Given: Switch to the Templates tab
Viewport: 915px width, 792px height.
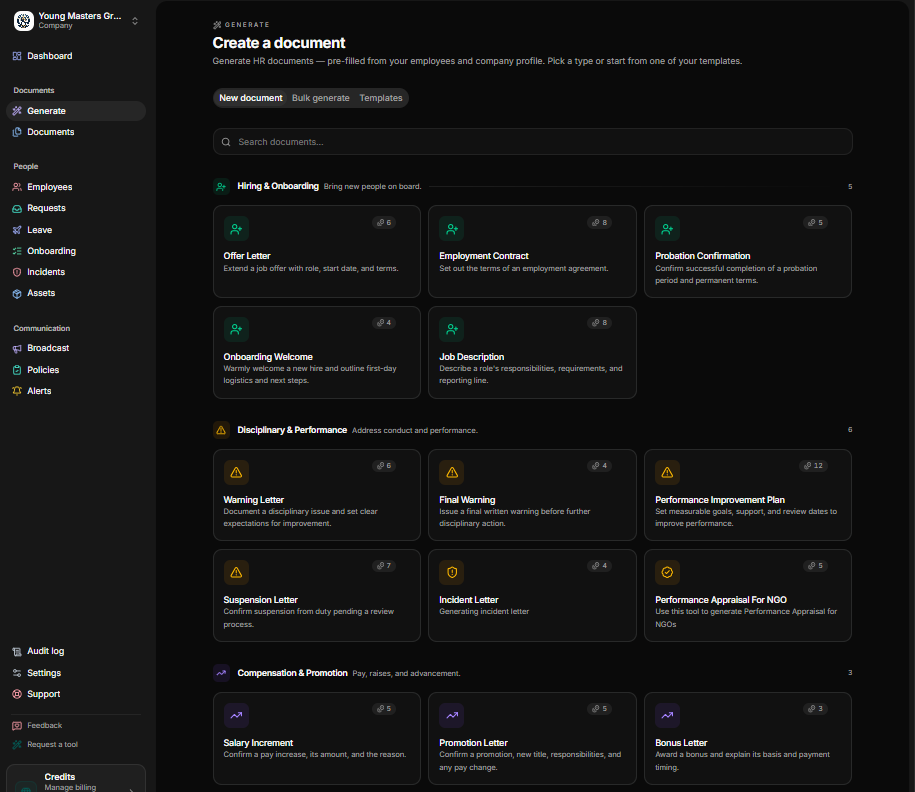Looking at the screenshot, I should 381,98.
